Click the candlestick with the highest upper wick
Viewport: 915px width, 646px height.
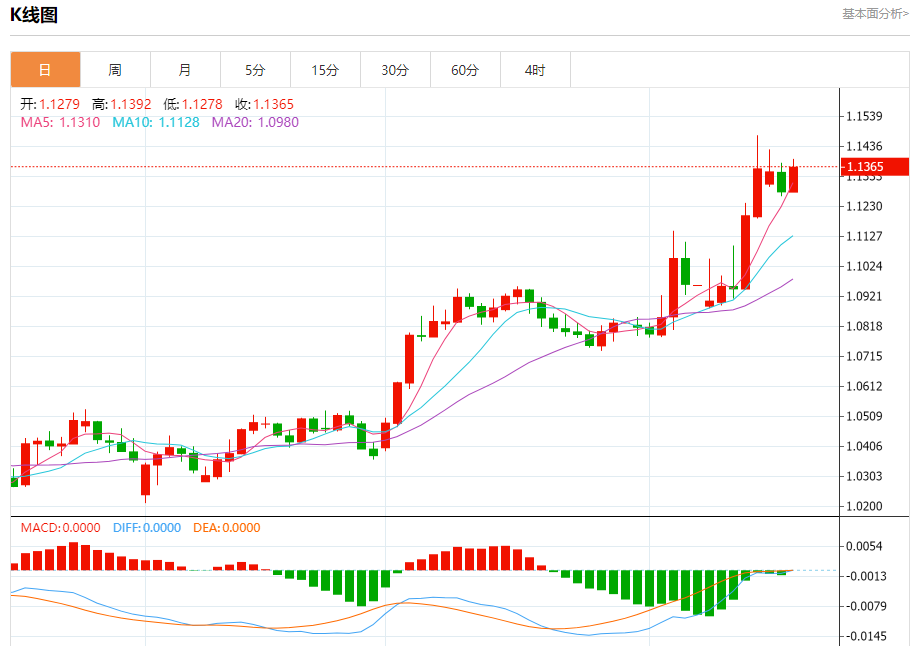click(x=757, y=193)
